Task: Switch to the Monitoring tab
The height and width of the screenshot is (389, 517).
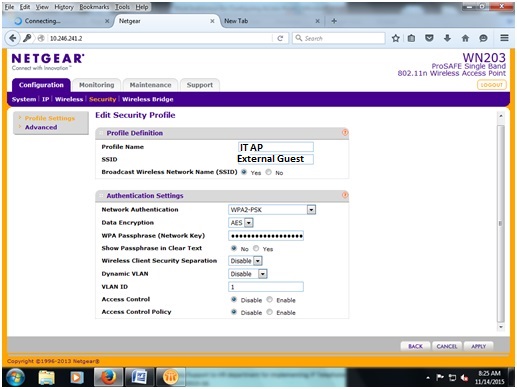Action: point(97,85)
